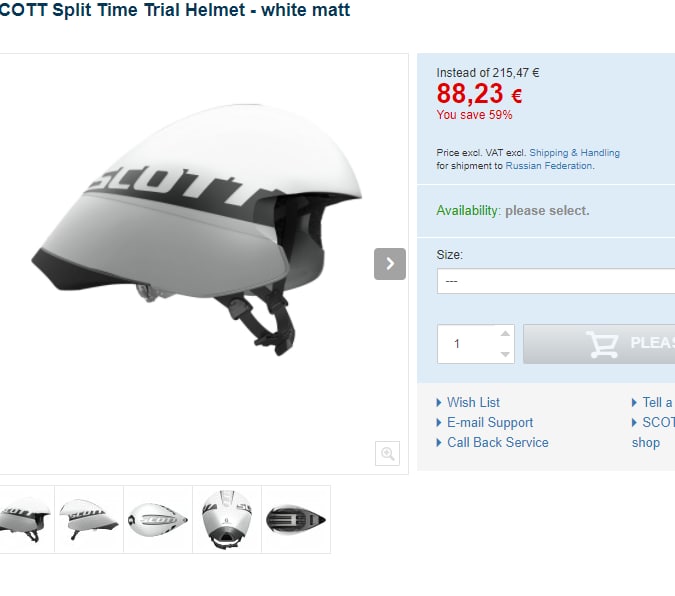Decrease quantity with the down arrow
This screenshot has width=675, height=596.
505,354
